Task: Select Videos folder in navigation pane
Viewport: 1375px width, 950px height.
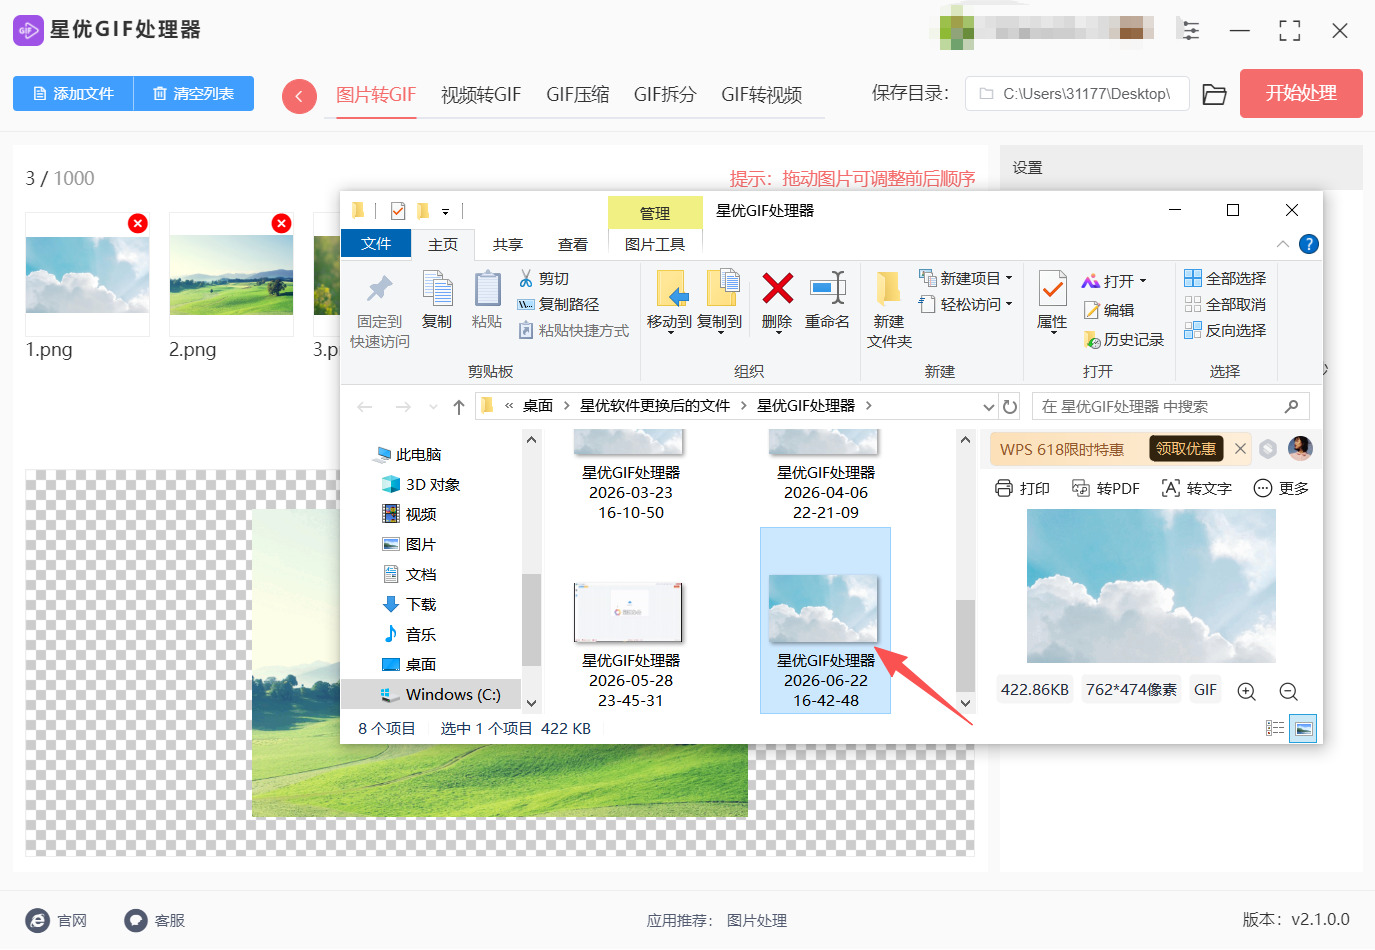Action: tap(410, 514)
